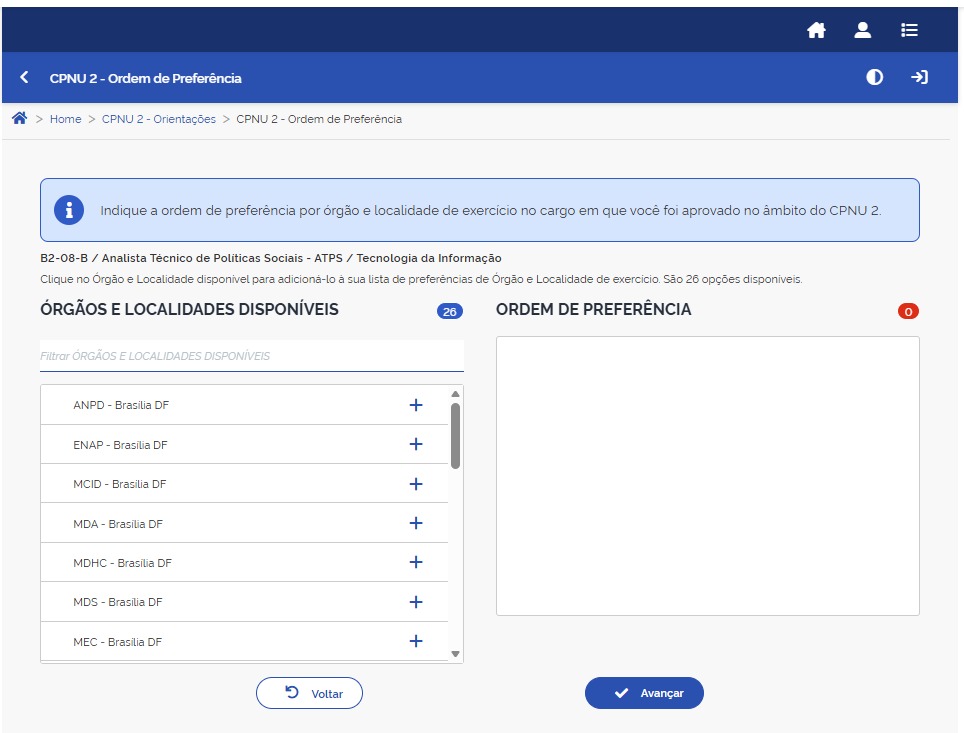Open the list menu icon
The width and height of the screenshot is (964, 733).
909,30
